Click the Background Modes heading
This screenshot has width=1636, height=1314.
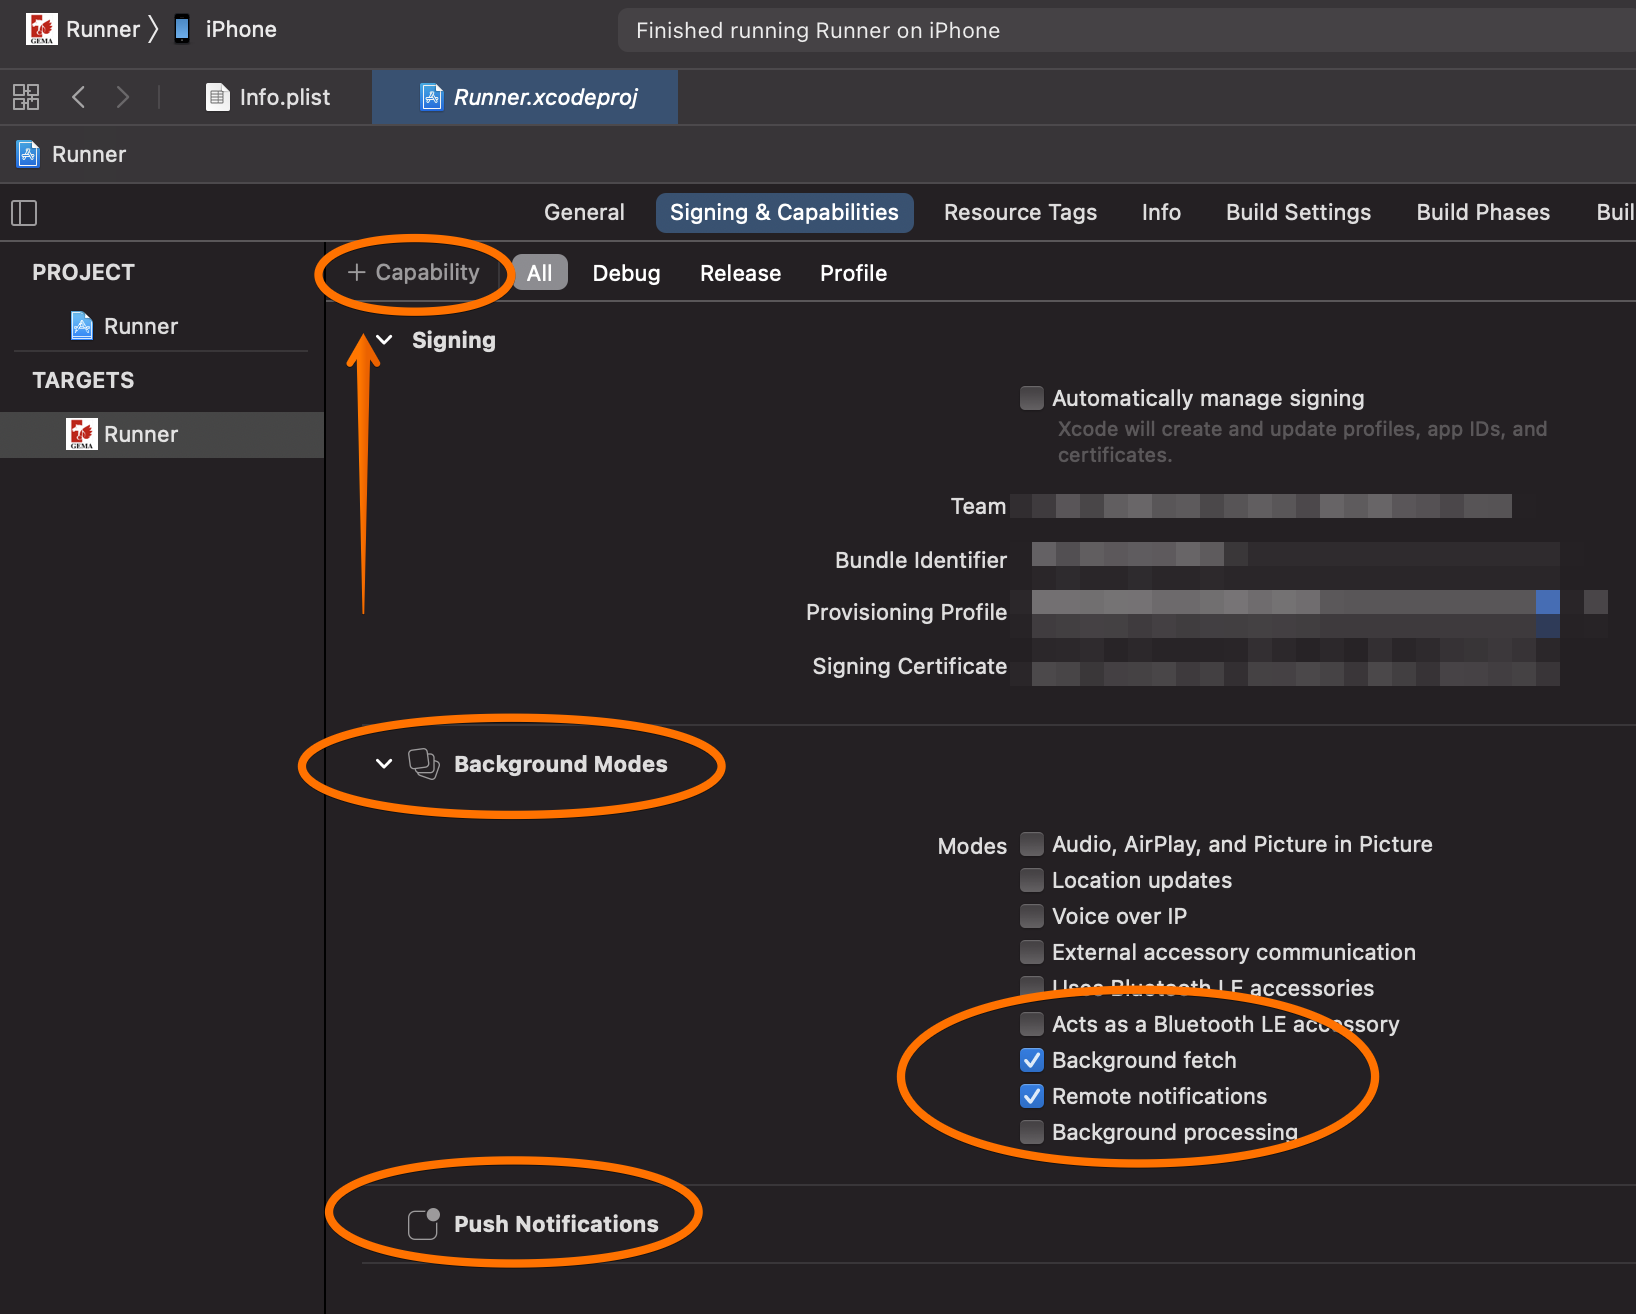click(560, 764)
